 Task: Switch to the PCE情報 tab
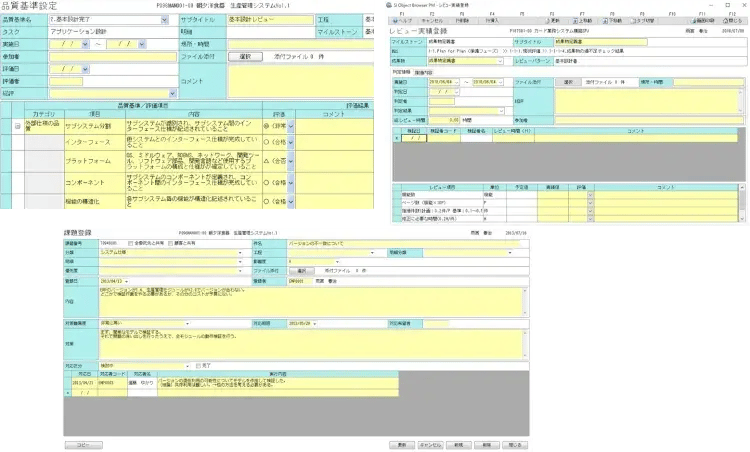pyautogui.click(x=399, y=73)
